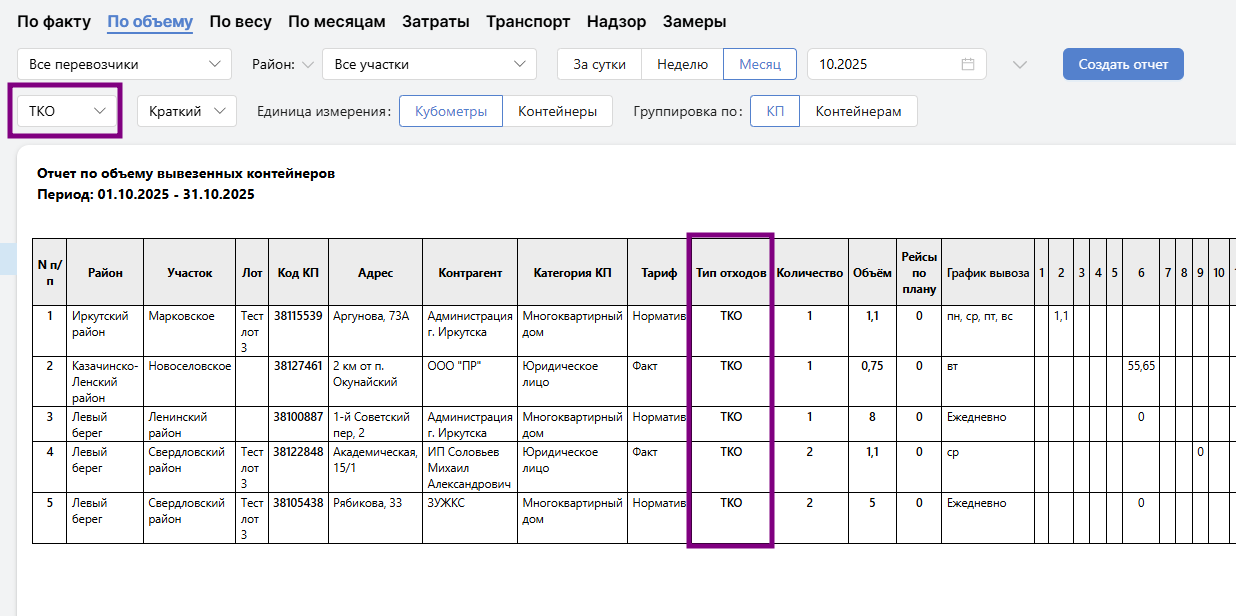1236x616 pixels.
Task: Select the 'Месяц' period option
Action: 760,64
